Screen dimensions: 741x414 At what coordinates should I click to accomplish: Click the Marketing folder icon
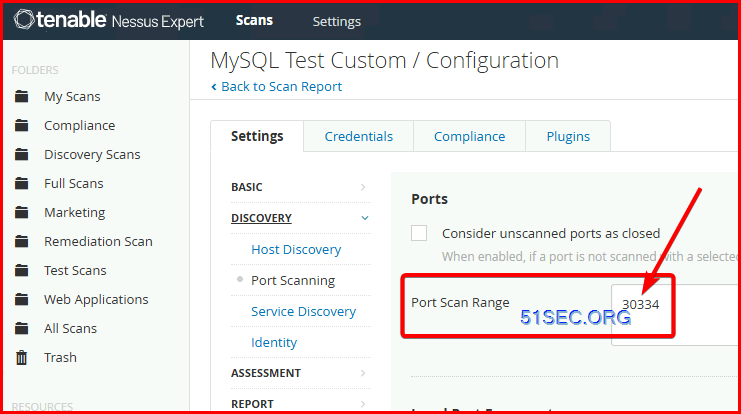(x=21, y=213)
